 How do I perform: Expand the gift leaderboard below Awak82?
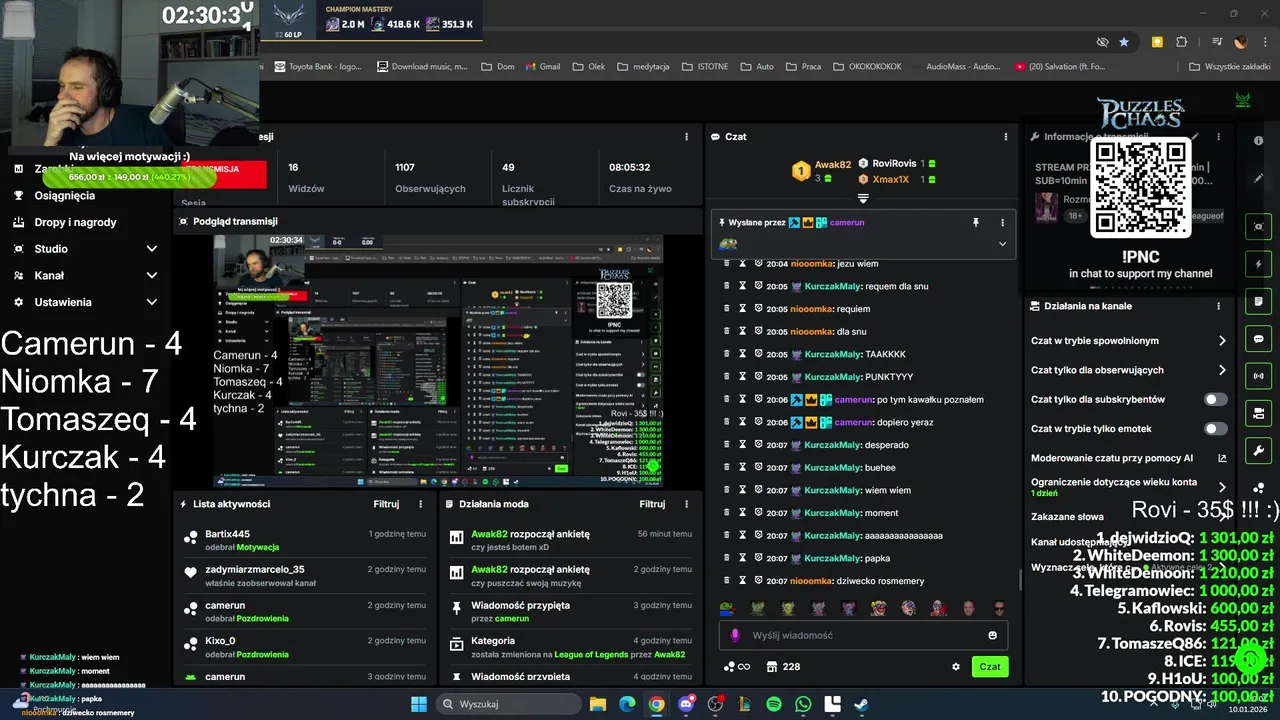pos(863,198)
